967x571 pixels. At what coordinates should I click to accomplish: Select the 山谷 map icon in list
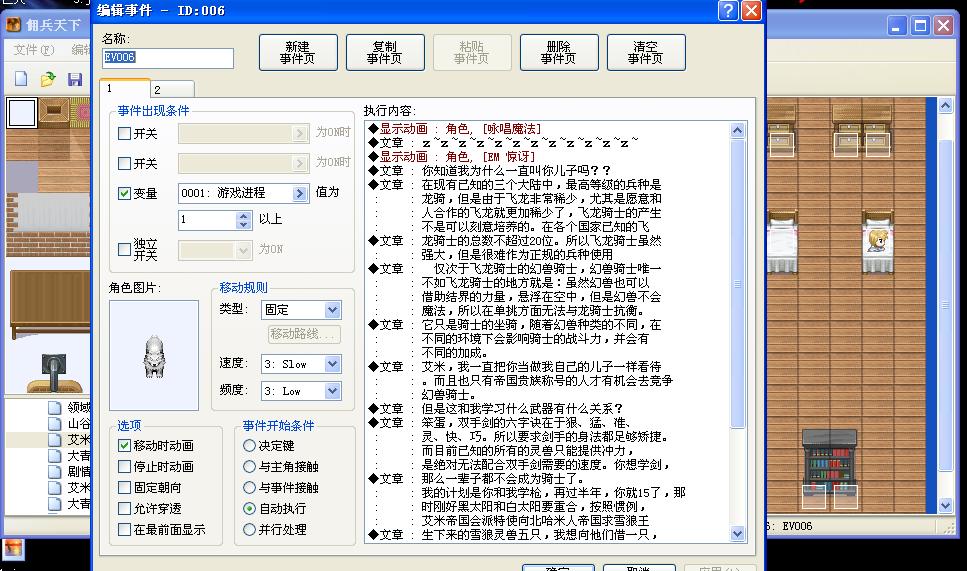tap(55, 424)
